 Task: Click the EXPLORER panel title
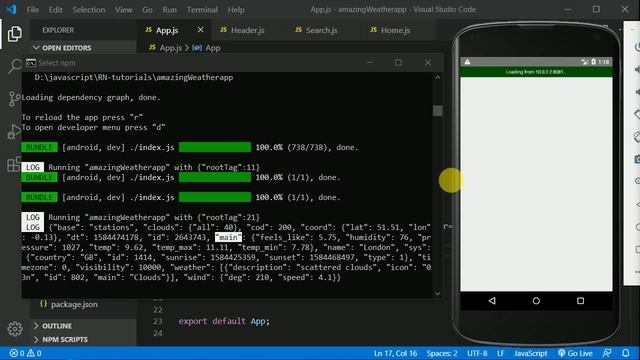[58, 30]
